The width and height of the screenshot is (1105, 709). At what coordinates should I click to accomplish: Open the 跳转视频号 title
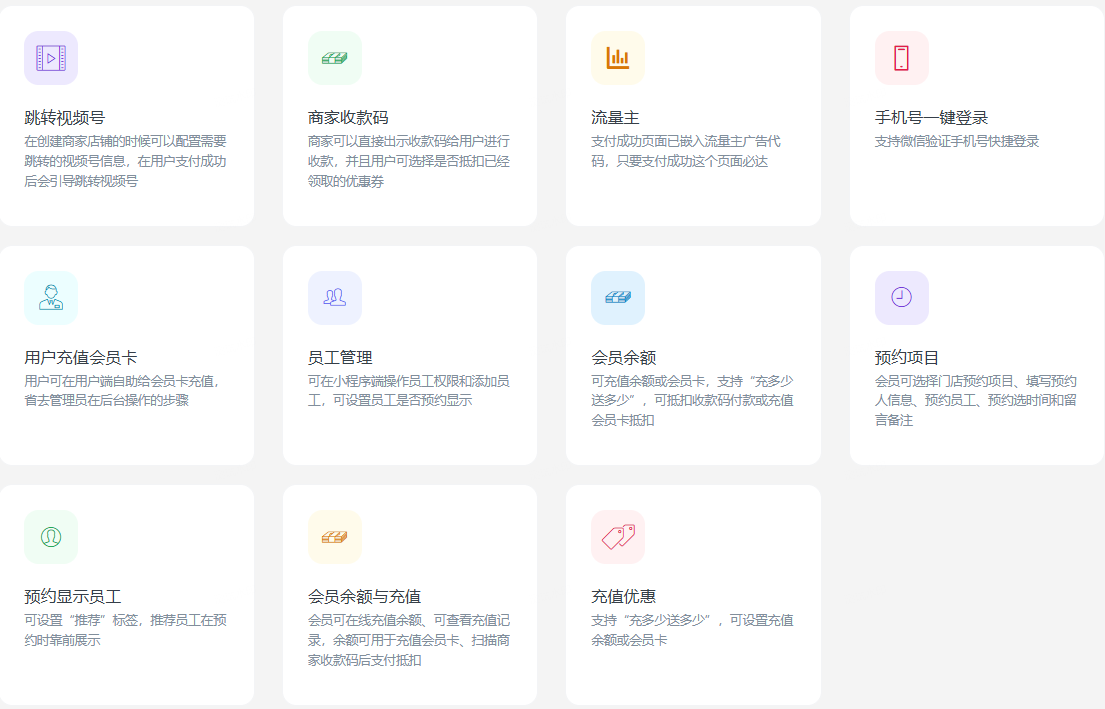65,118
